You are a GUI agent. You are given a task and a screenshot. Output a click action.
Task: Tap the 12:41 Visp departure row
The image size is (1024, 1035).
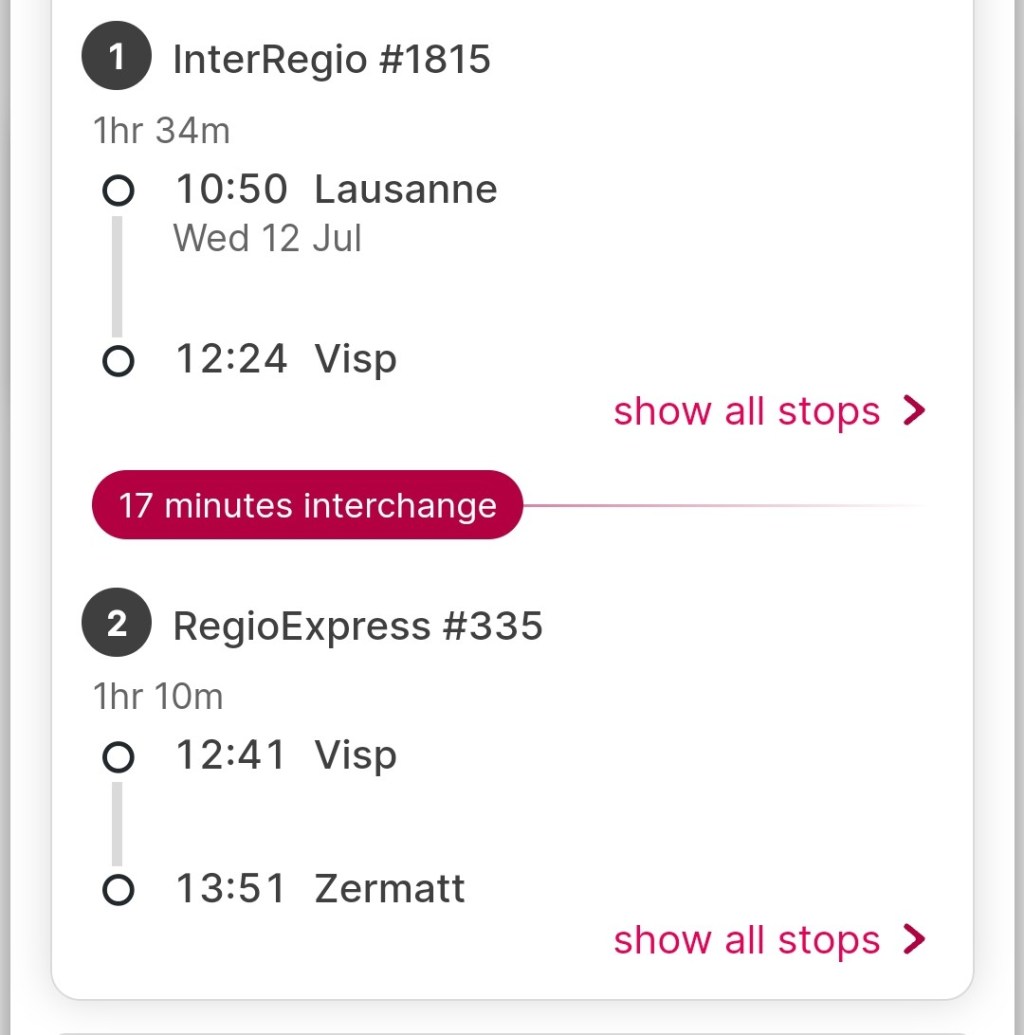[286, 755]
